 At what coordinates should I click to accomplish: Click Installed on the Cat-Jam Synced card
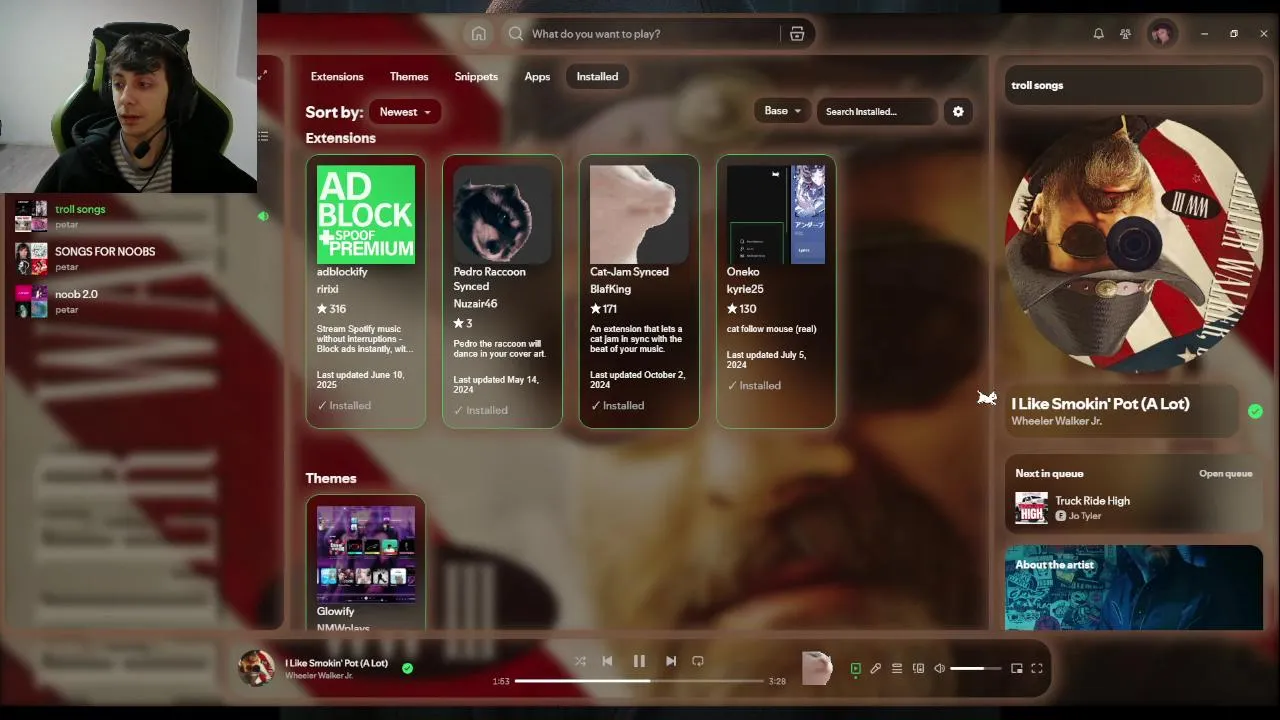617,406
